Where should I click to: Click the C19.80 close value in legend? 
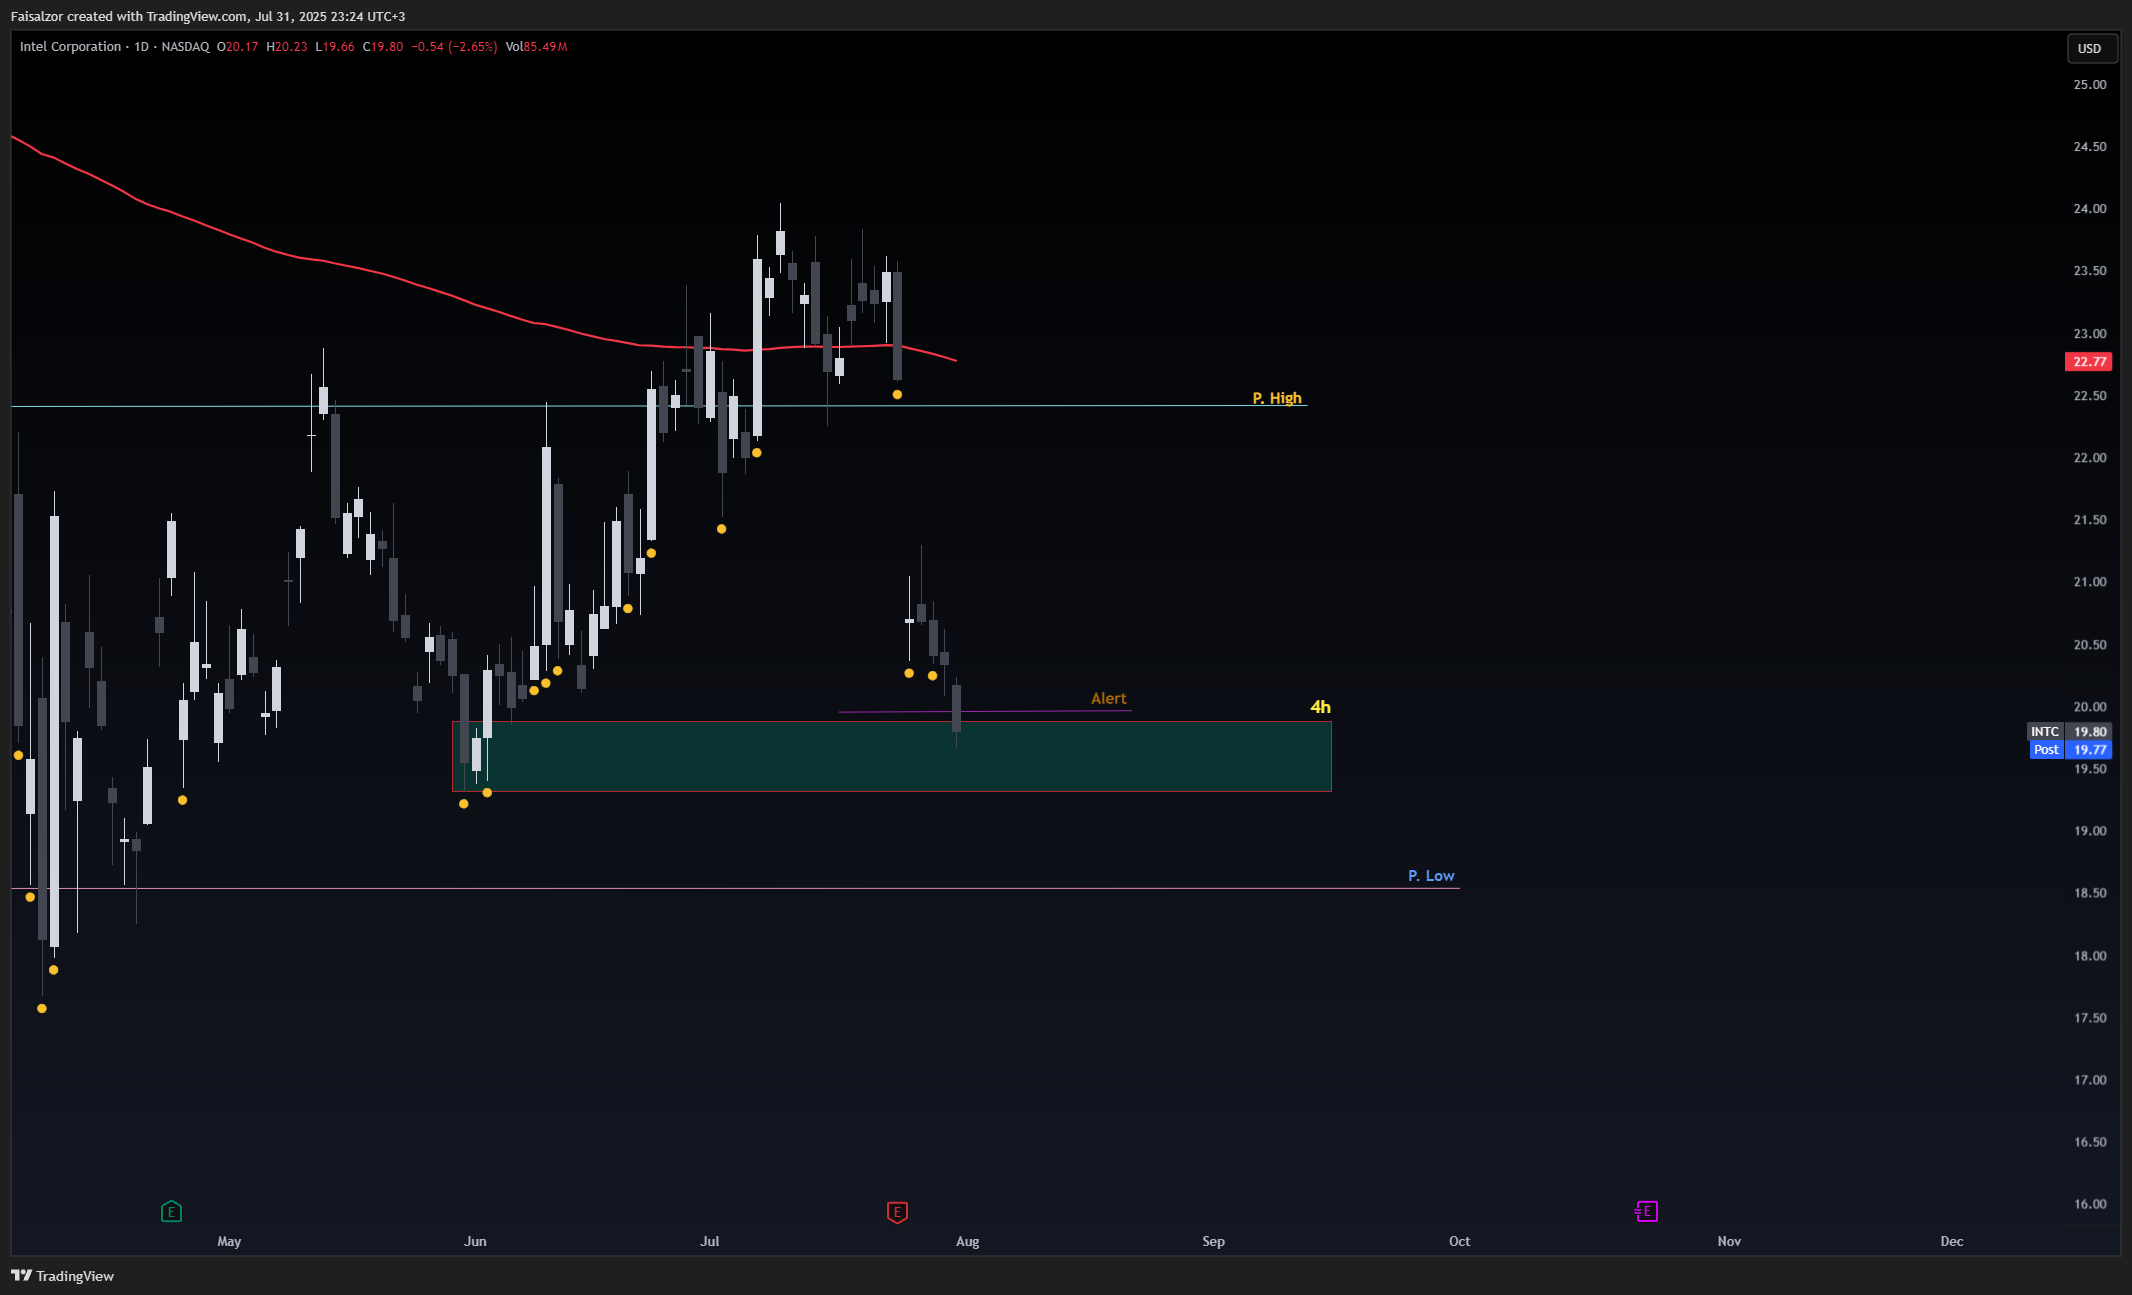(x=383, y=47)
